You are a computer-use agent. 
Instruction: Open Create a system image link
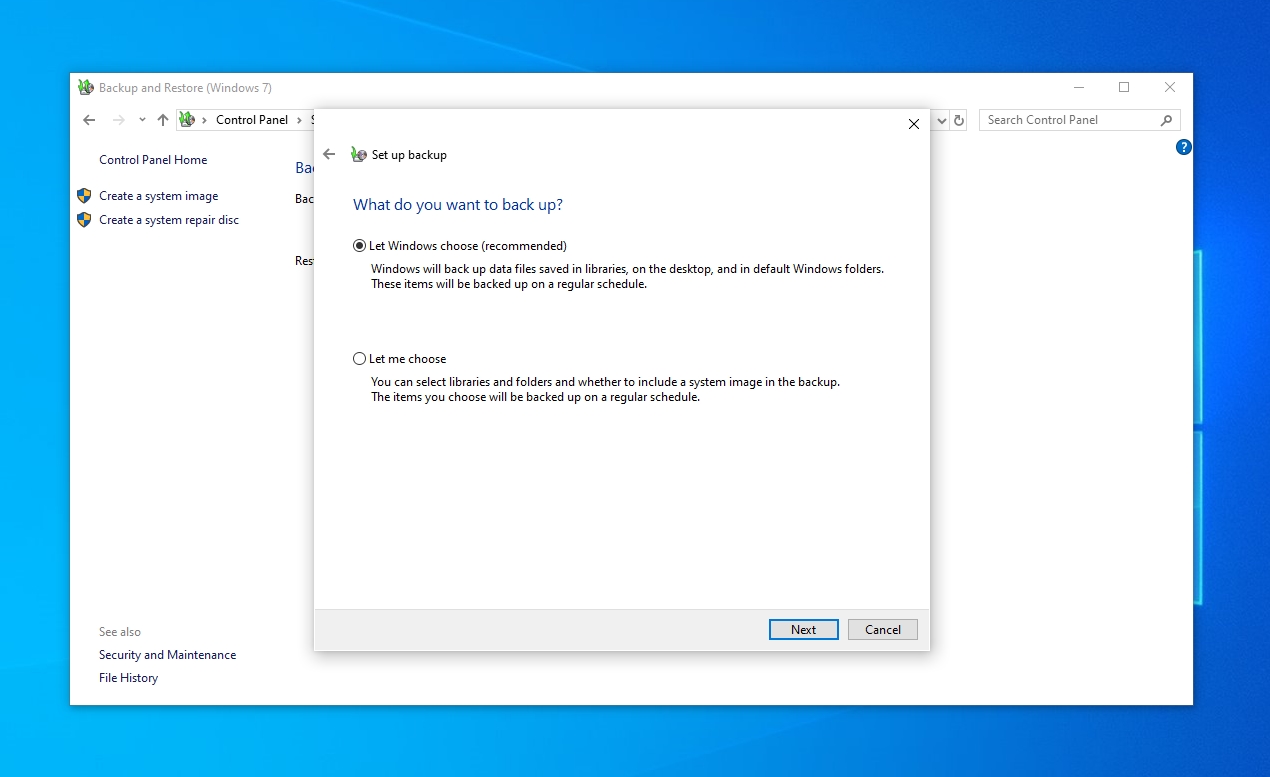click(158, 196)
